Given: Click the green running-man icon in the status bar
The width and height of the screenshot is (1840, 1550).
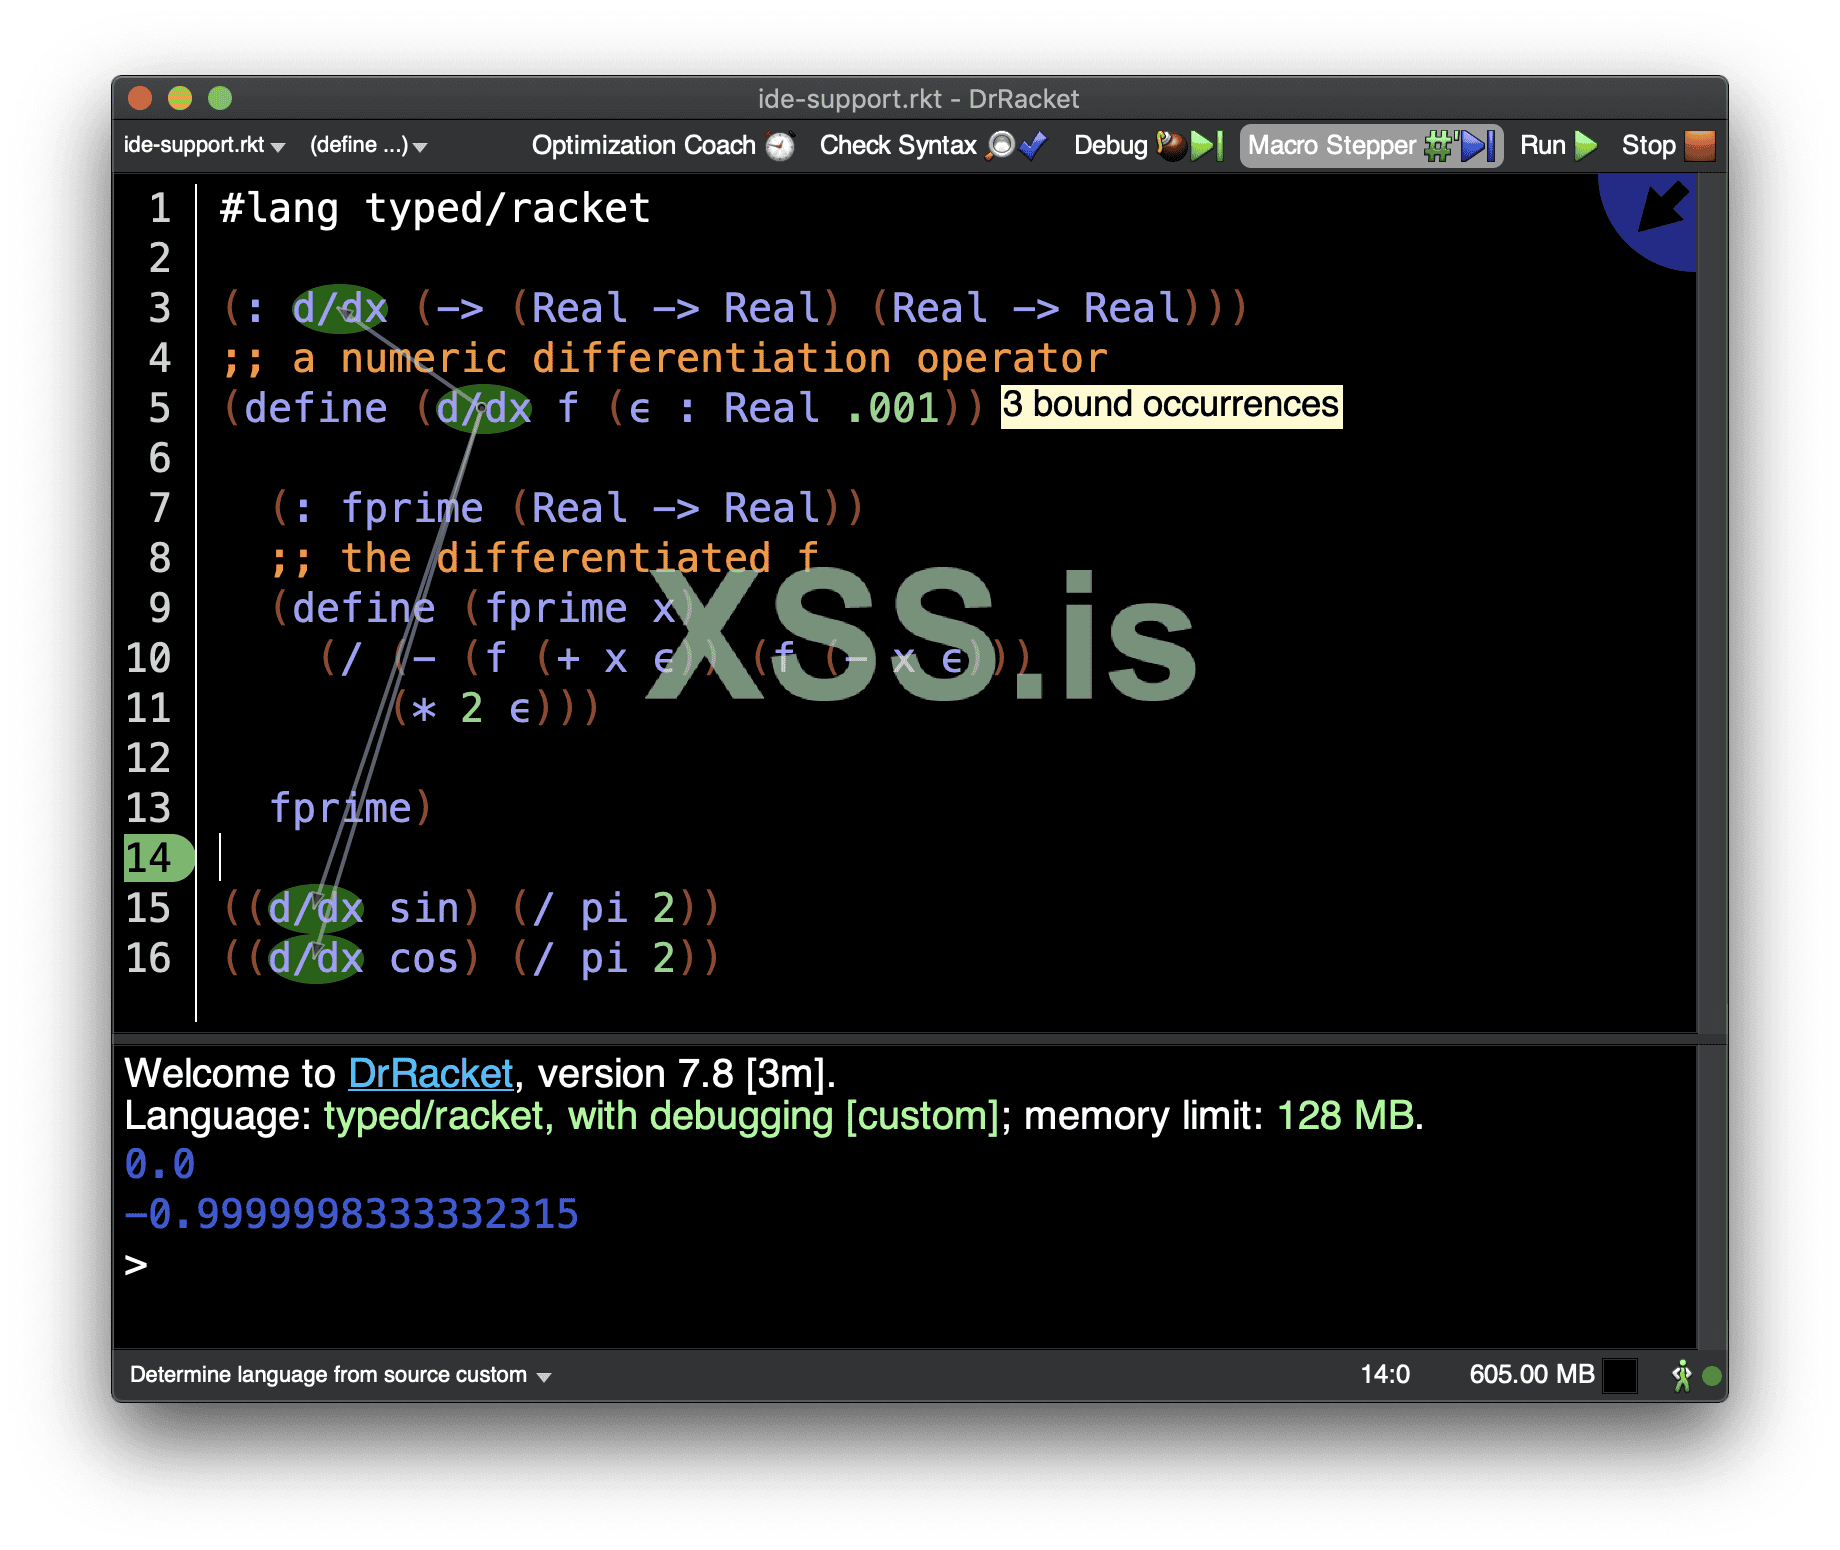Looking at the screenshot, I should click(x=1680, y=1375).
